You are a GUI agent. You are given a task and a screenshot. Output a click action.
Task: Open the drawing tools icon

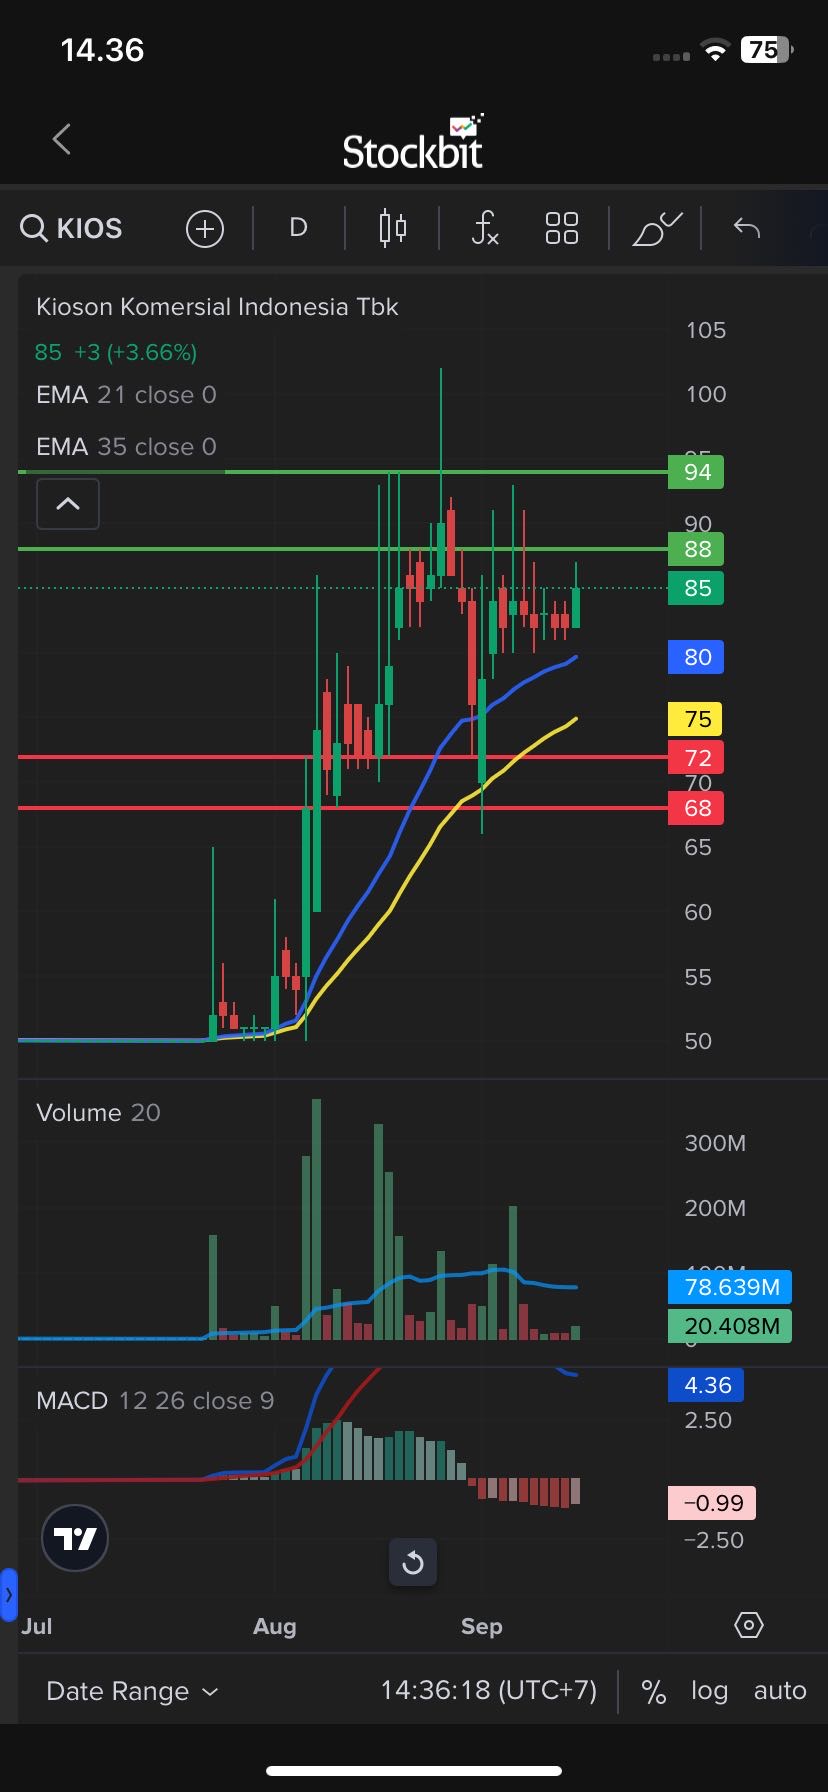(x=657, y=229)
